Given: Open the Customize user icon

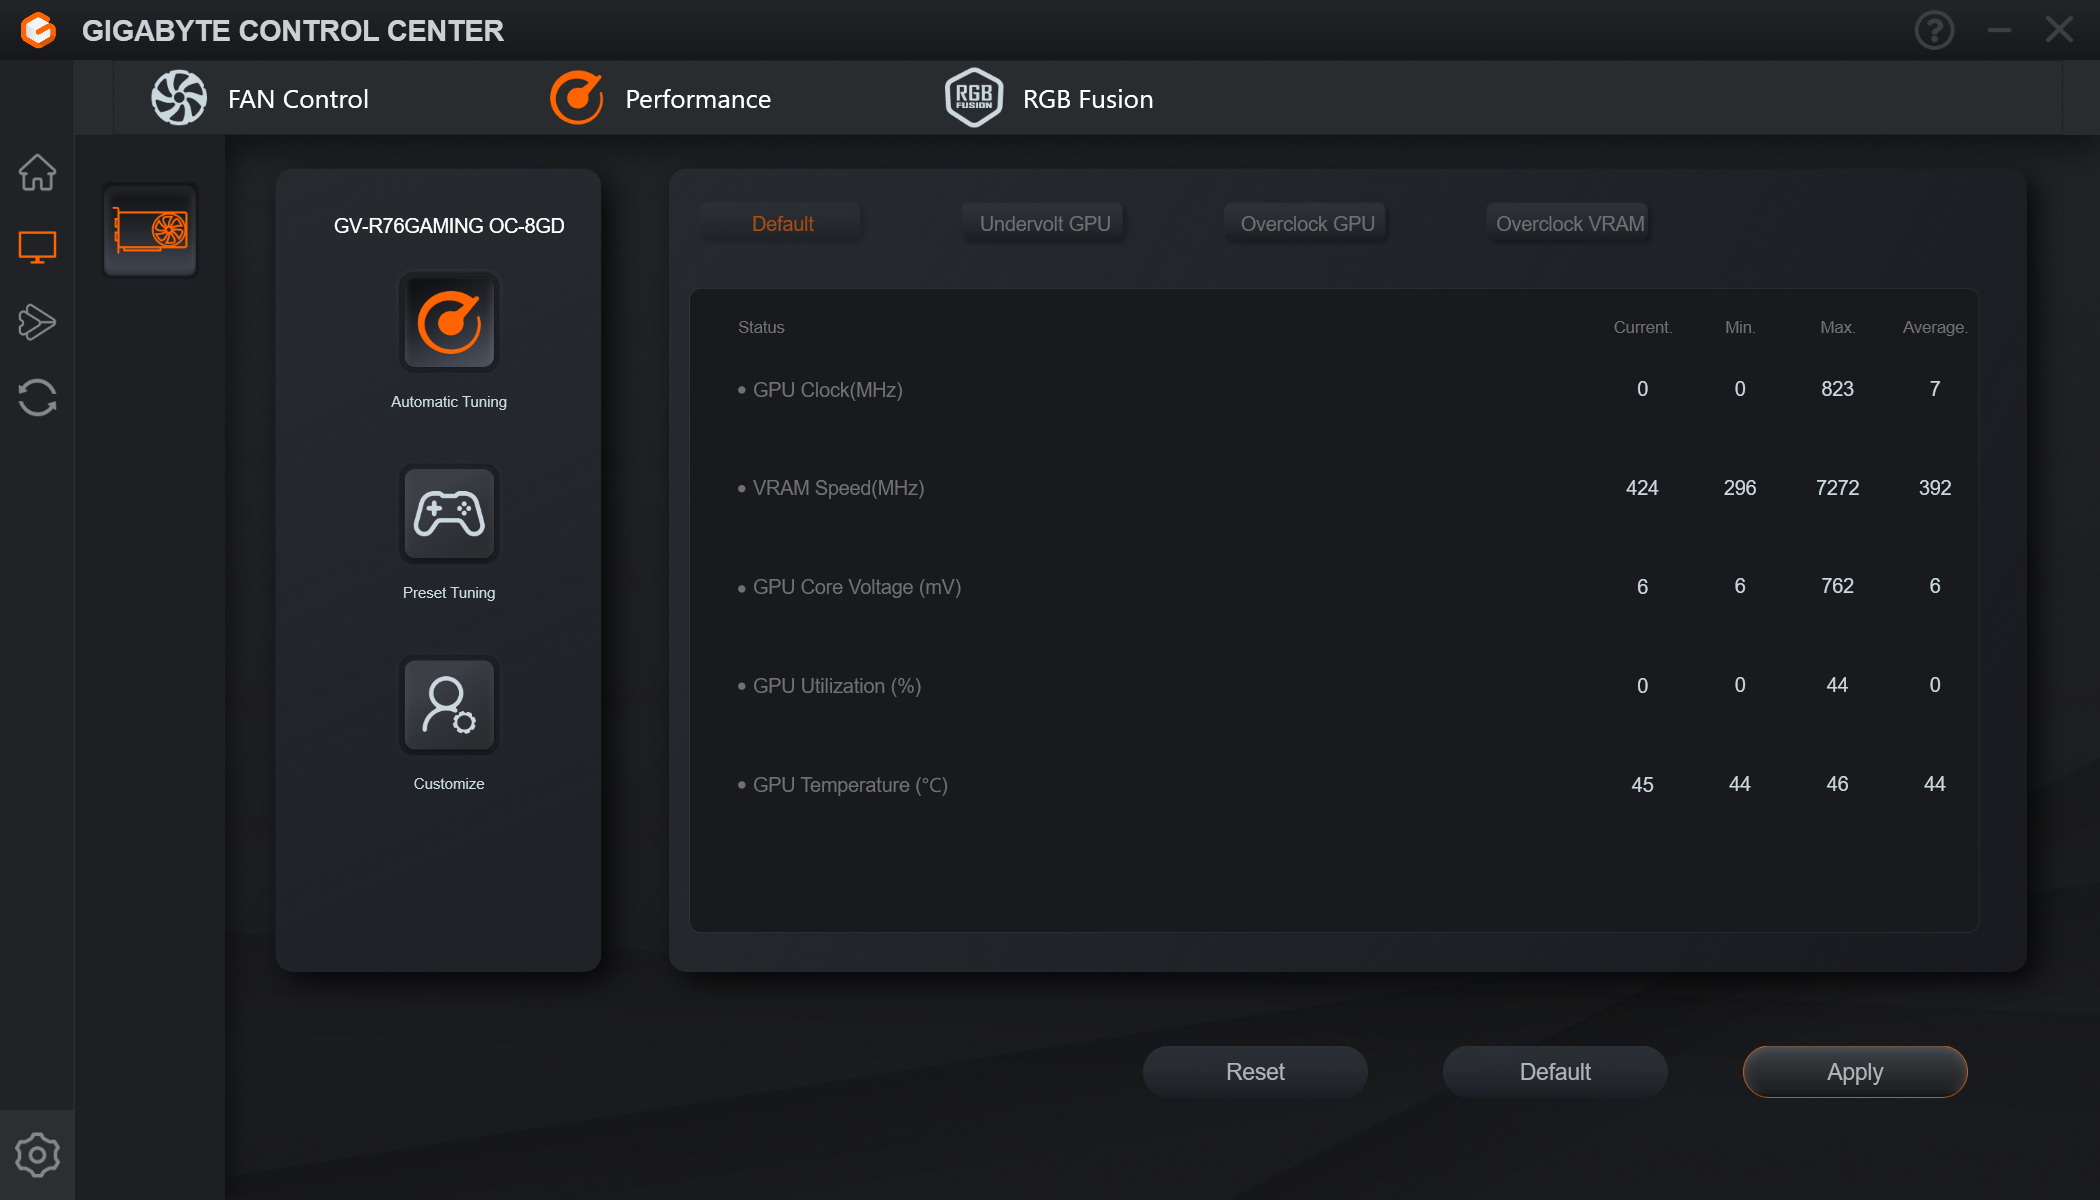Looking at the screenshot, I should tap(449, 705).
